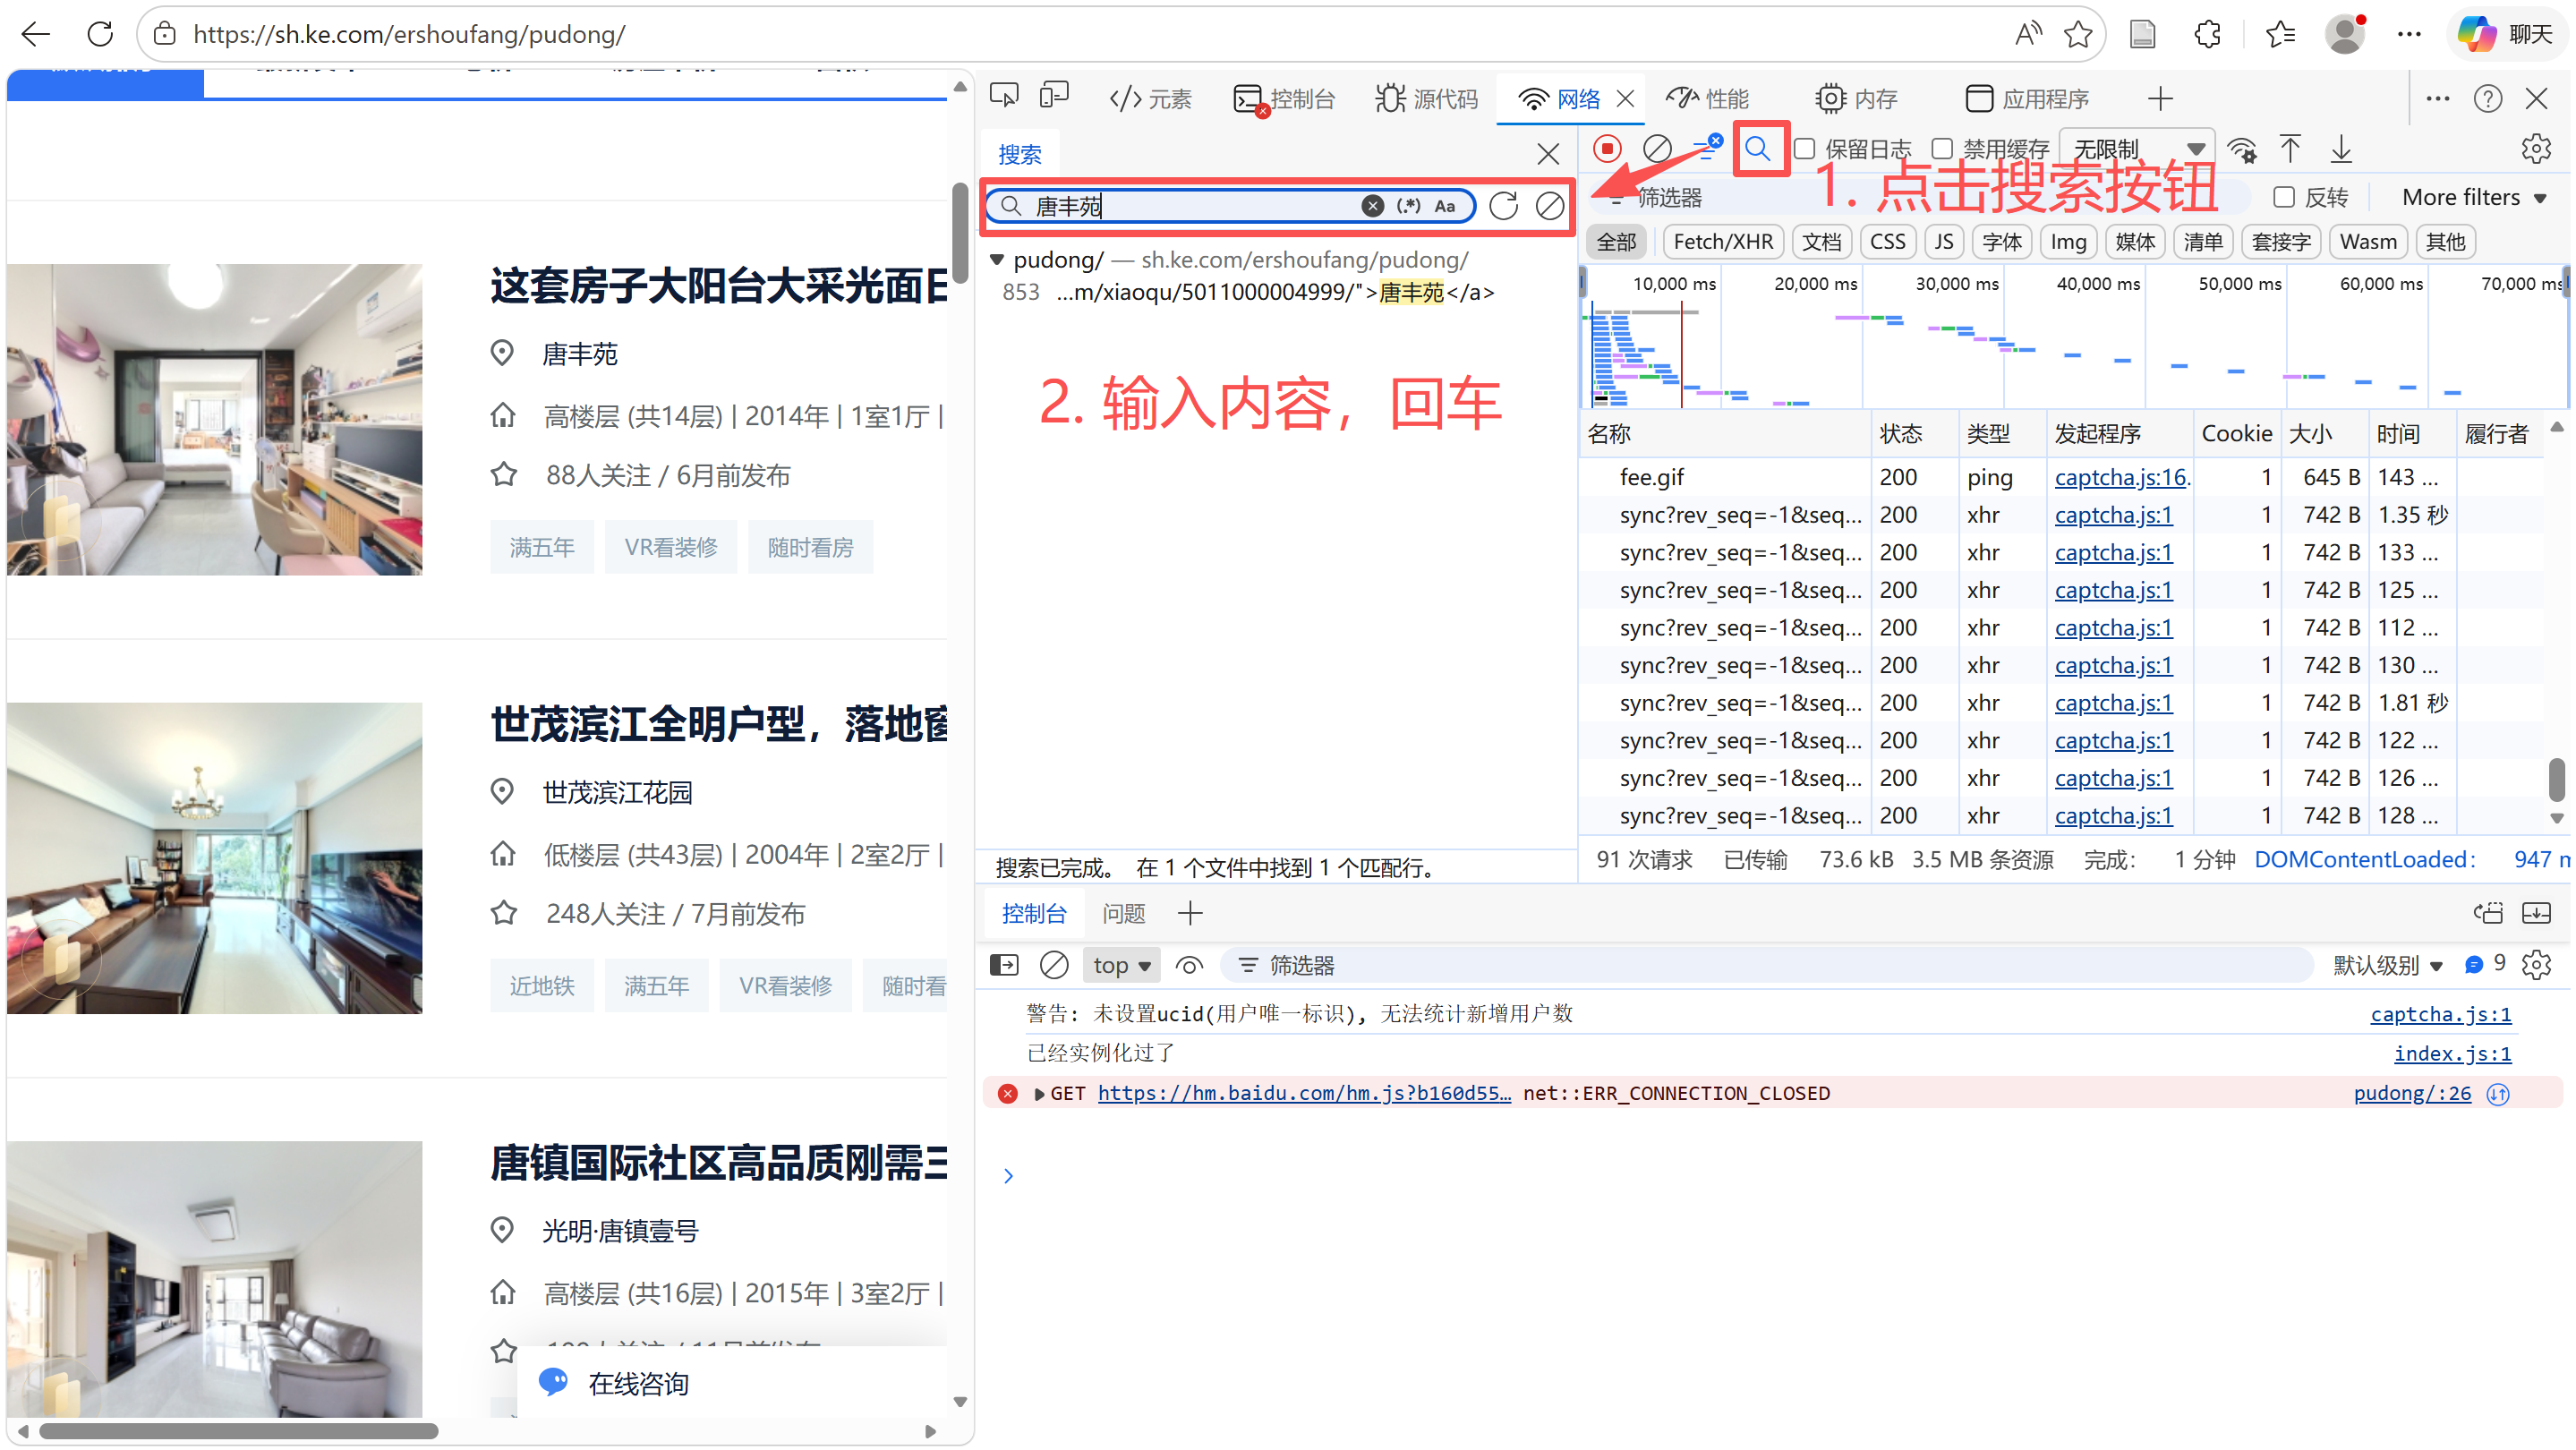Viewport: 2576px width, 1450px height.
Task: Click the webpage horizontal scrollbar thumb
Action: pos(239,1430)
